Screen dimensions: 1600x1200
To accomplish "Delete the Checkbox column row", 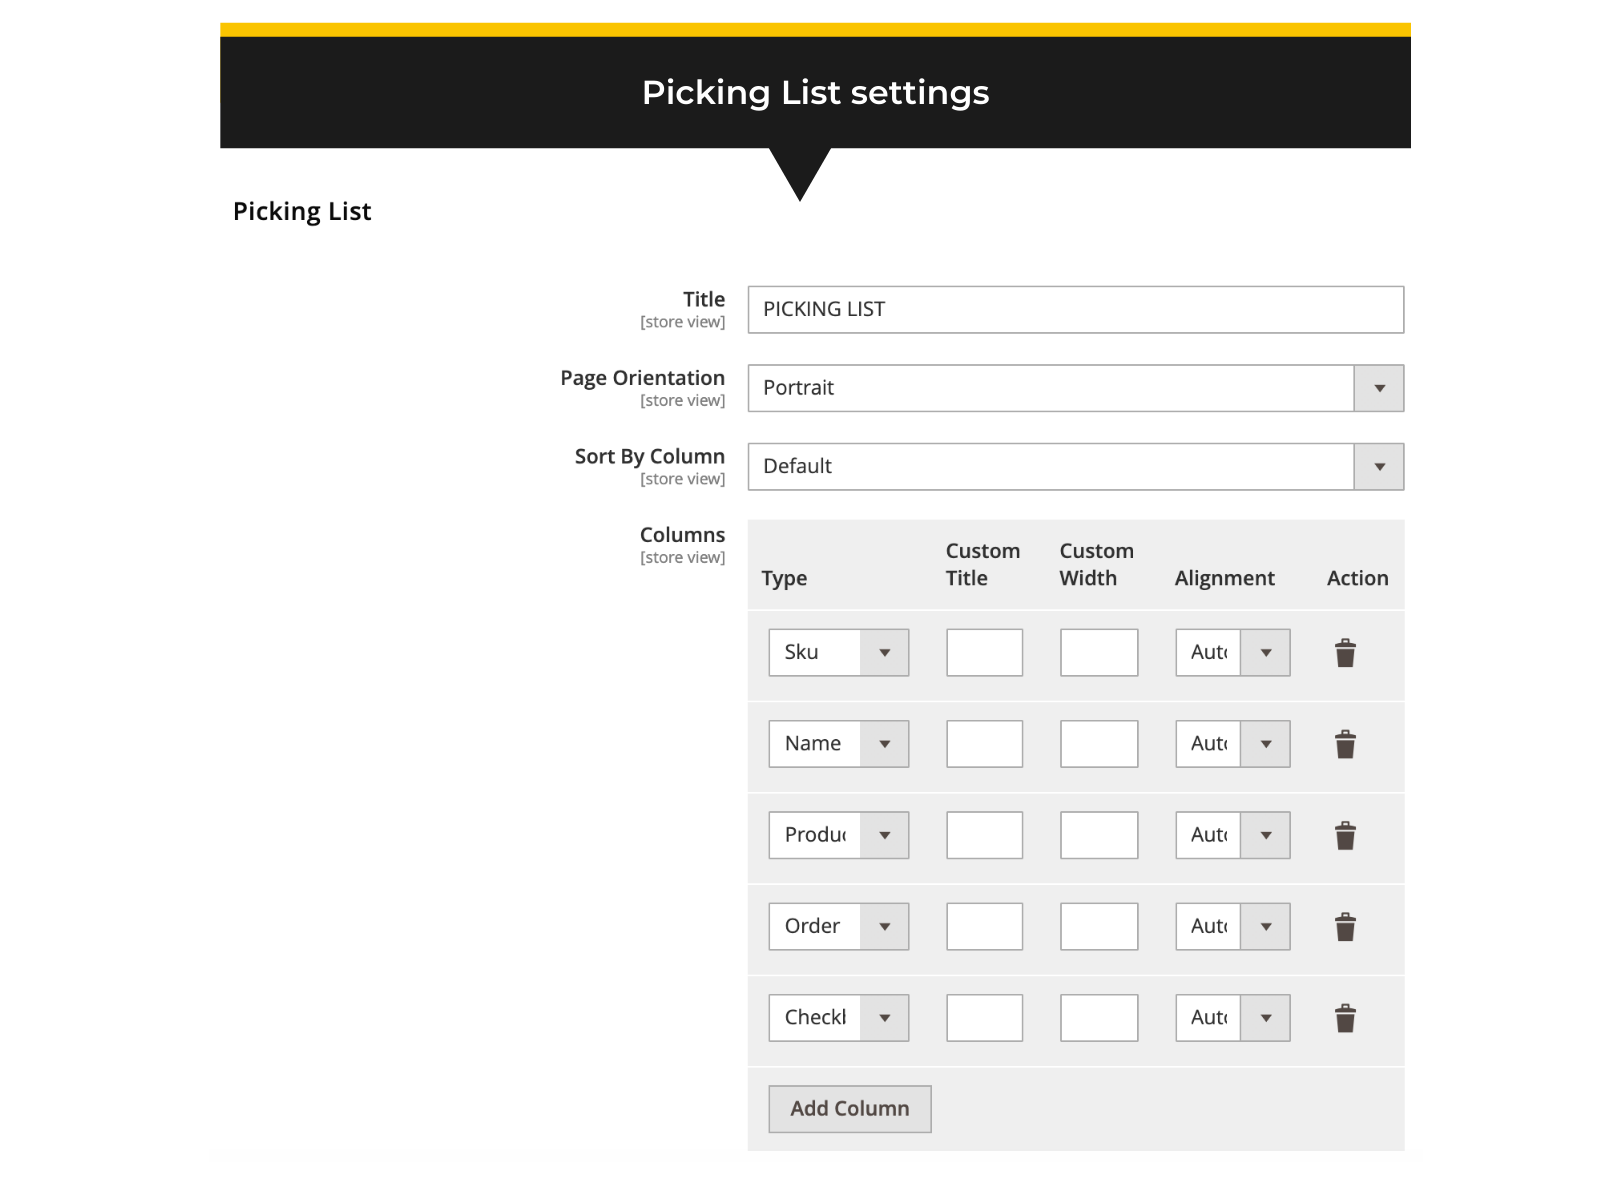I will [1345, 1017].
